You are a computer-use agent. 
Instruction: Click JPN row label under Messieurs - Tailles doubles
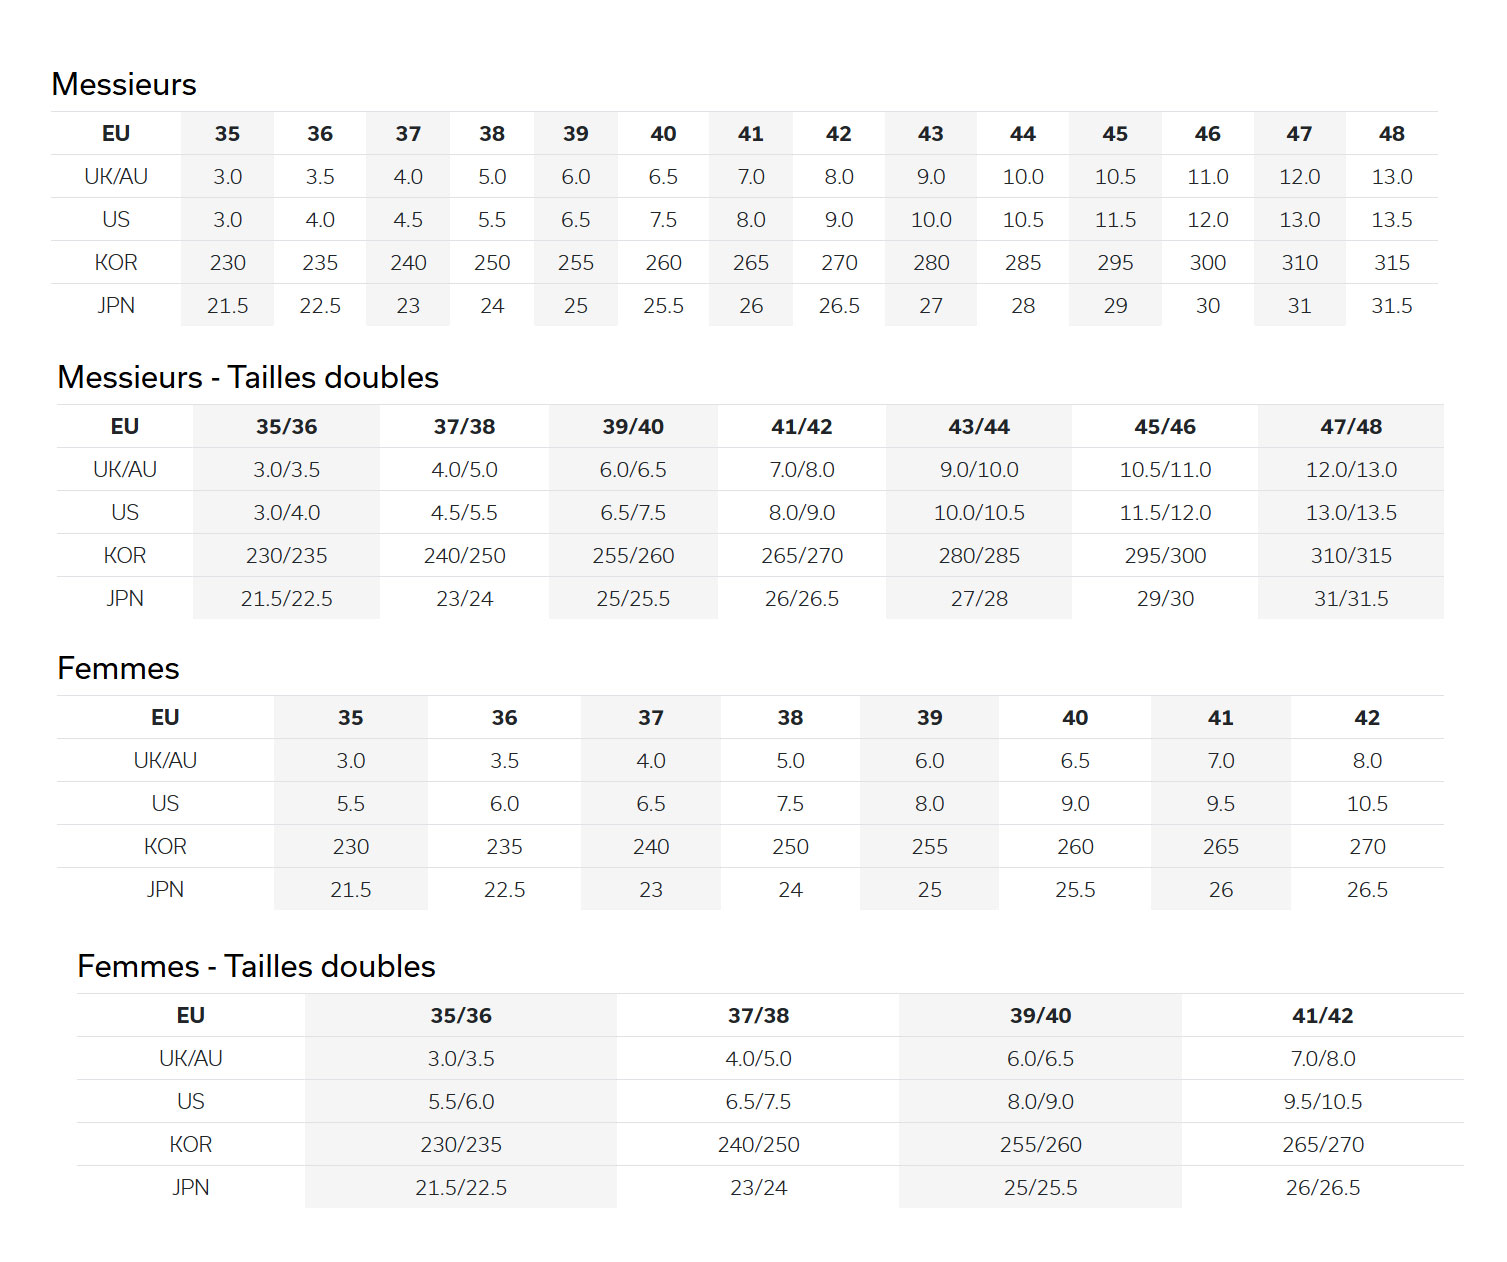[125, 599]
